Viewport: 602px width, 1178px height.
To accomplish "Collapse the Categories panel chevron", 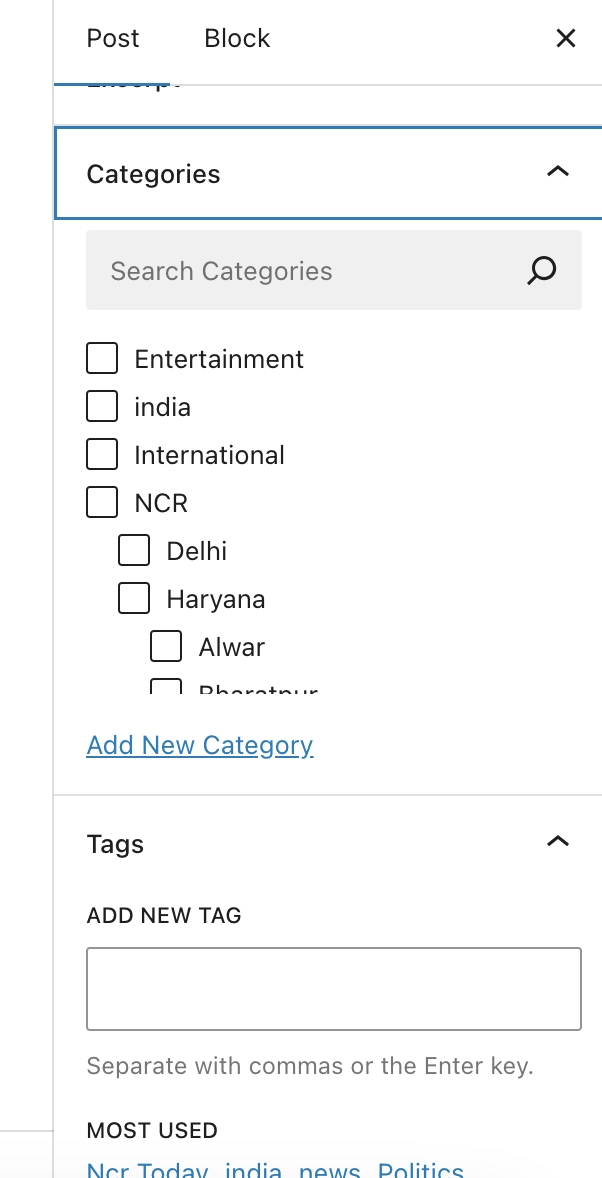I will point(558,172).
